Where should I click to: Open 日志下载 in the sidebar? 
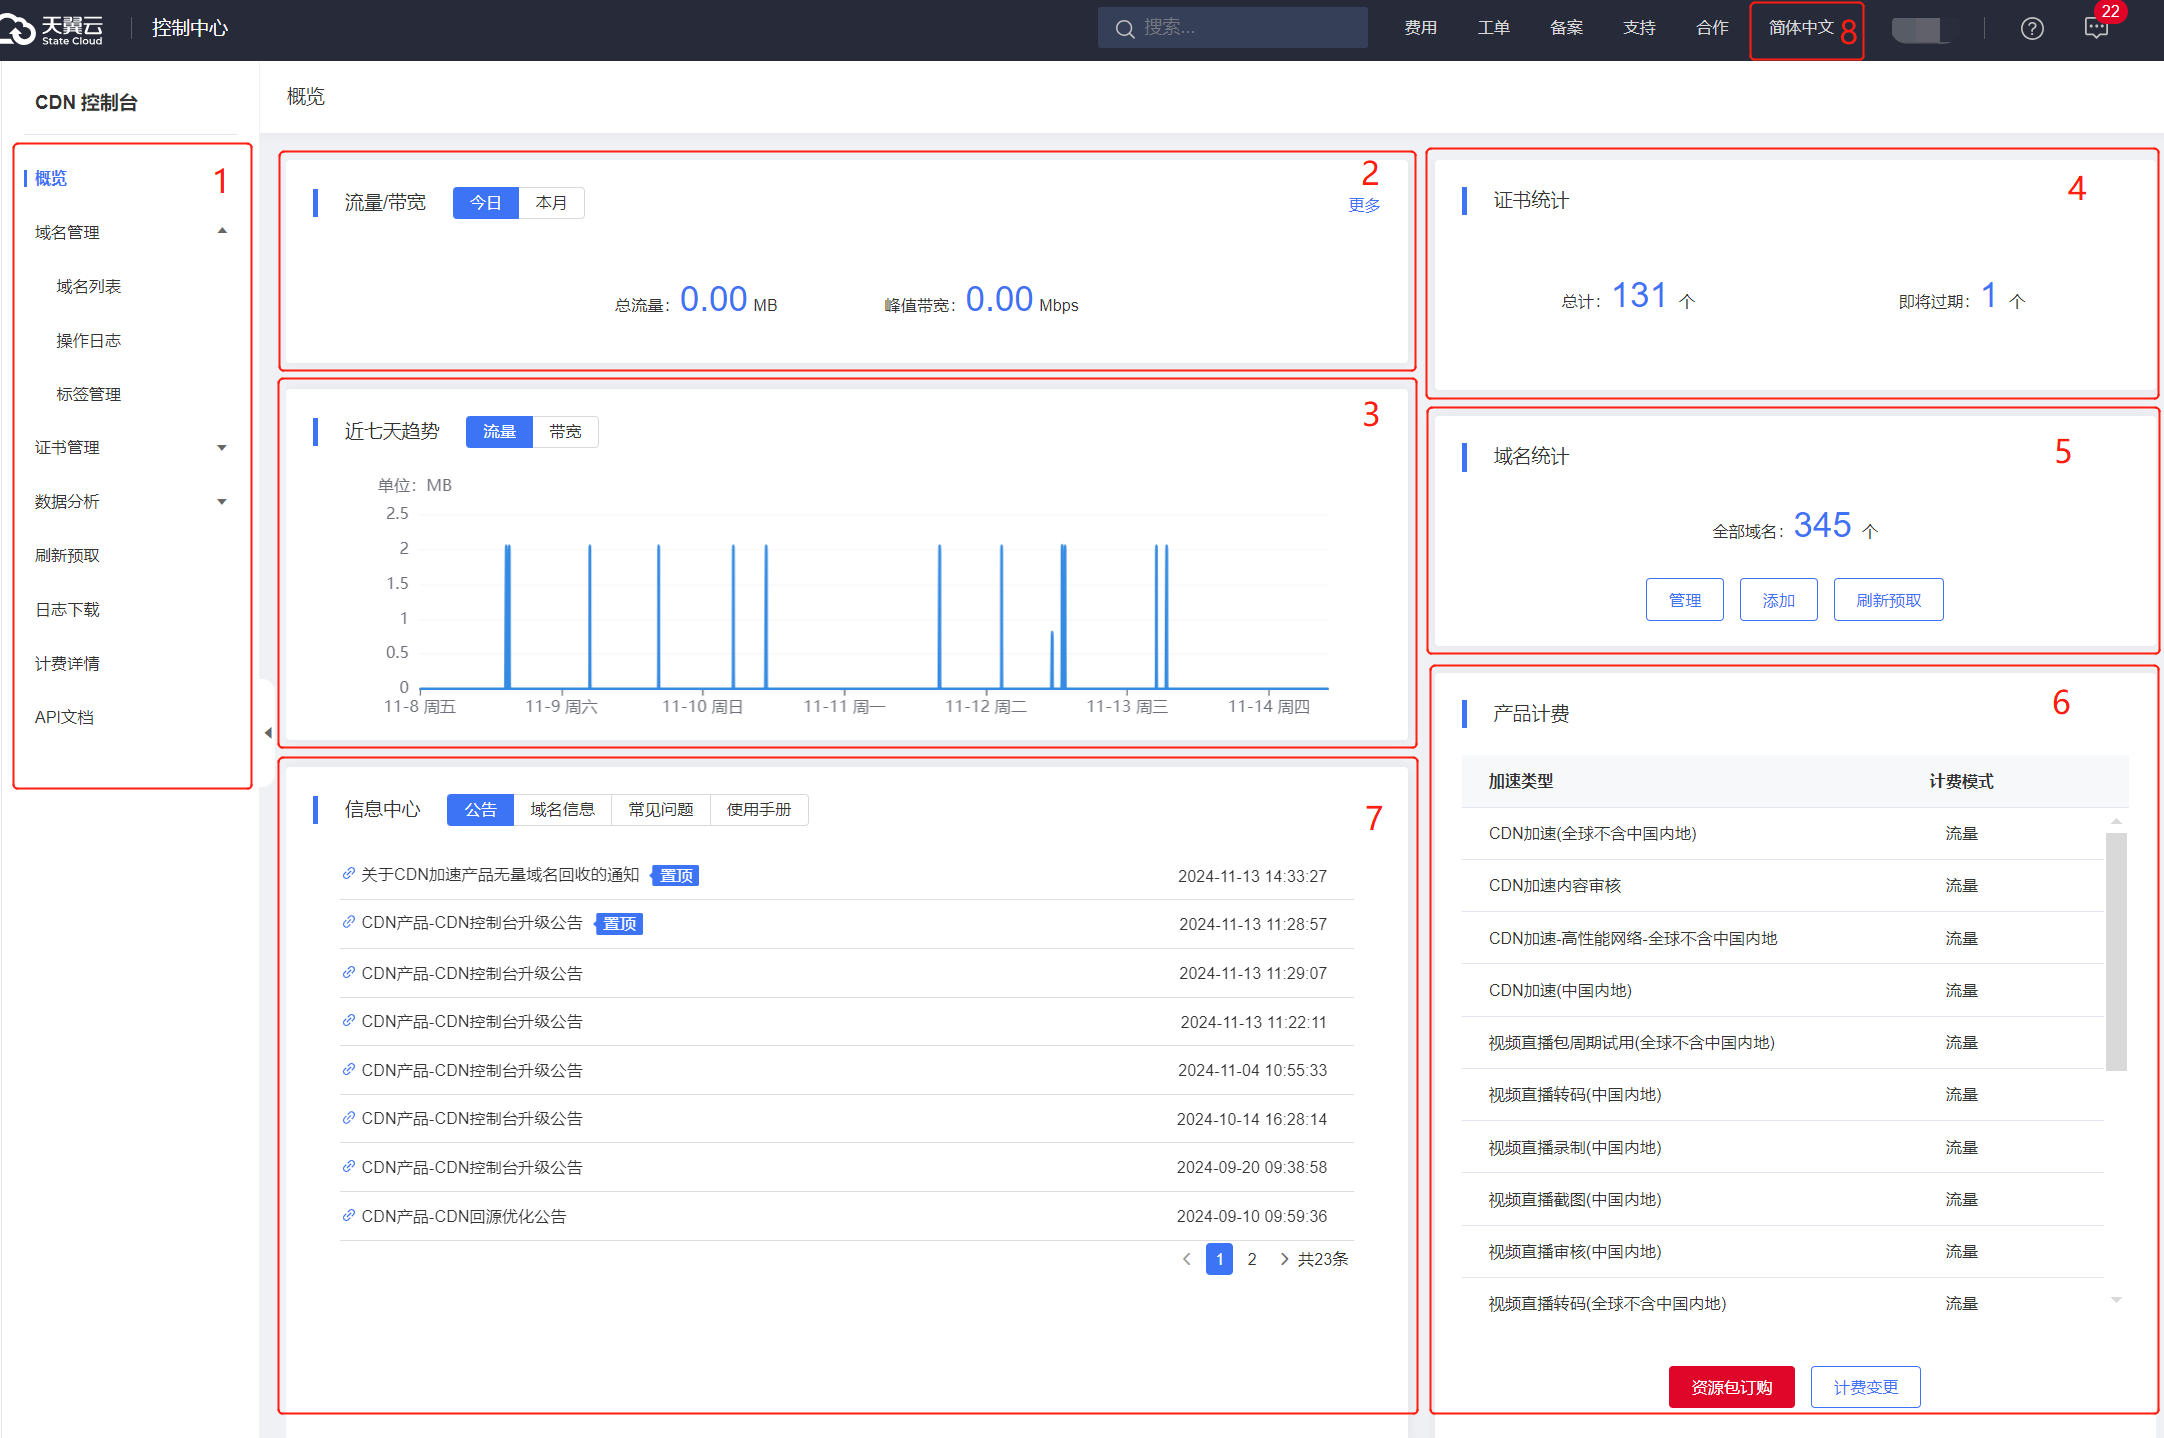click(67, 609)
